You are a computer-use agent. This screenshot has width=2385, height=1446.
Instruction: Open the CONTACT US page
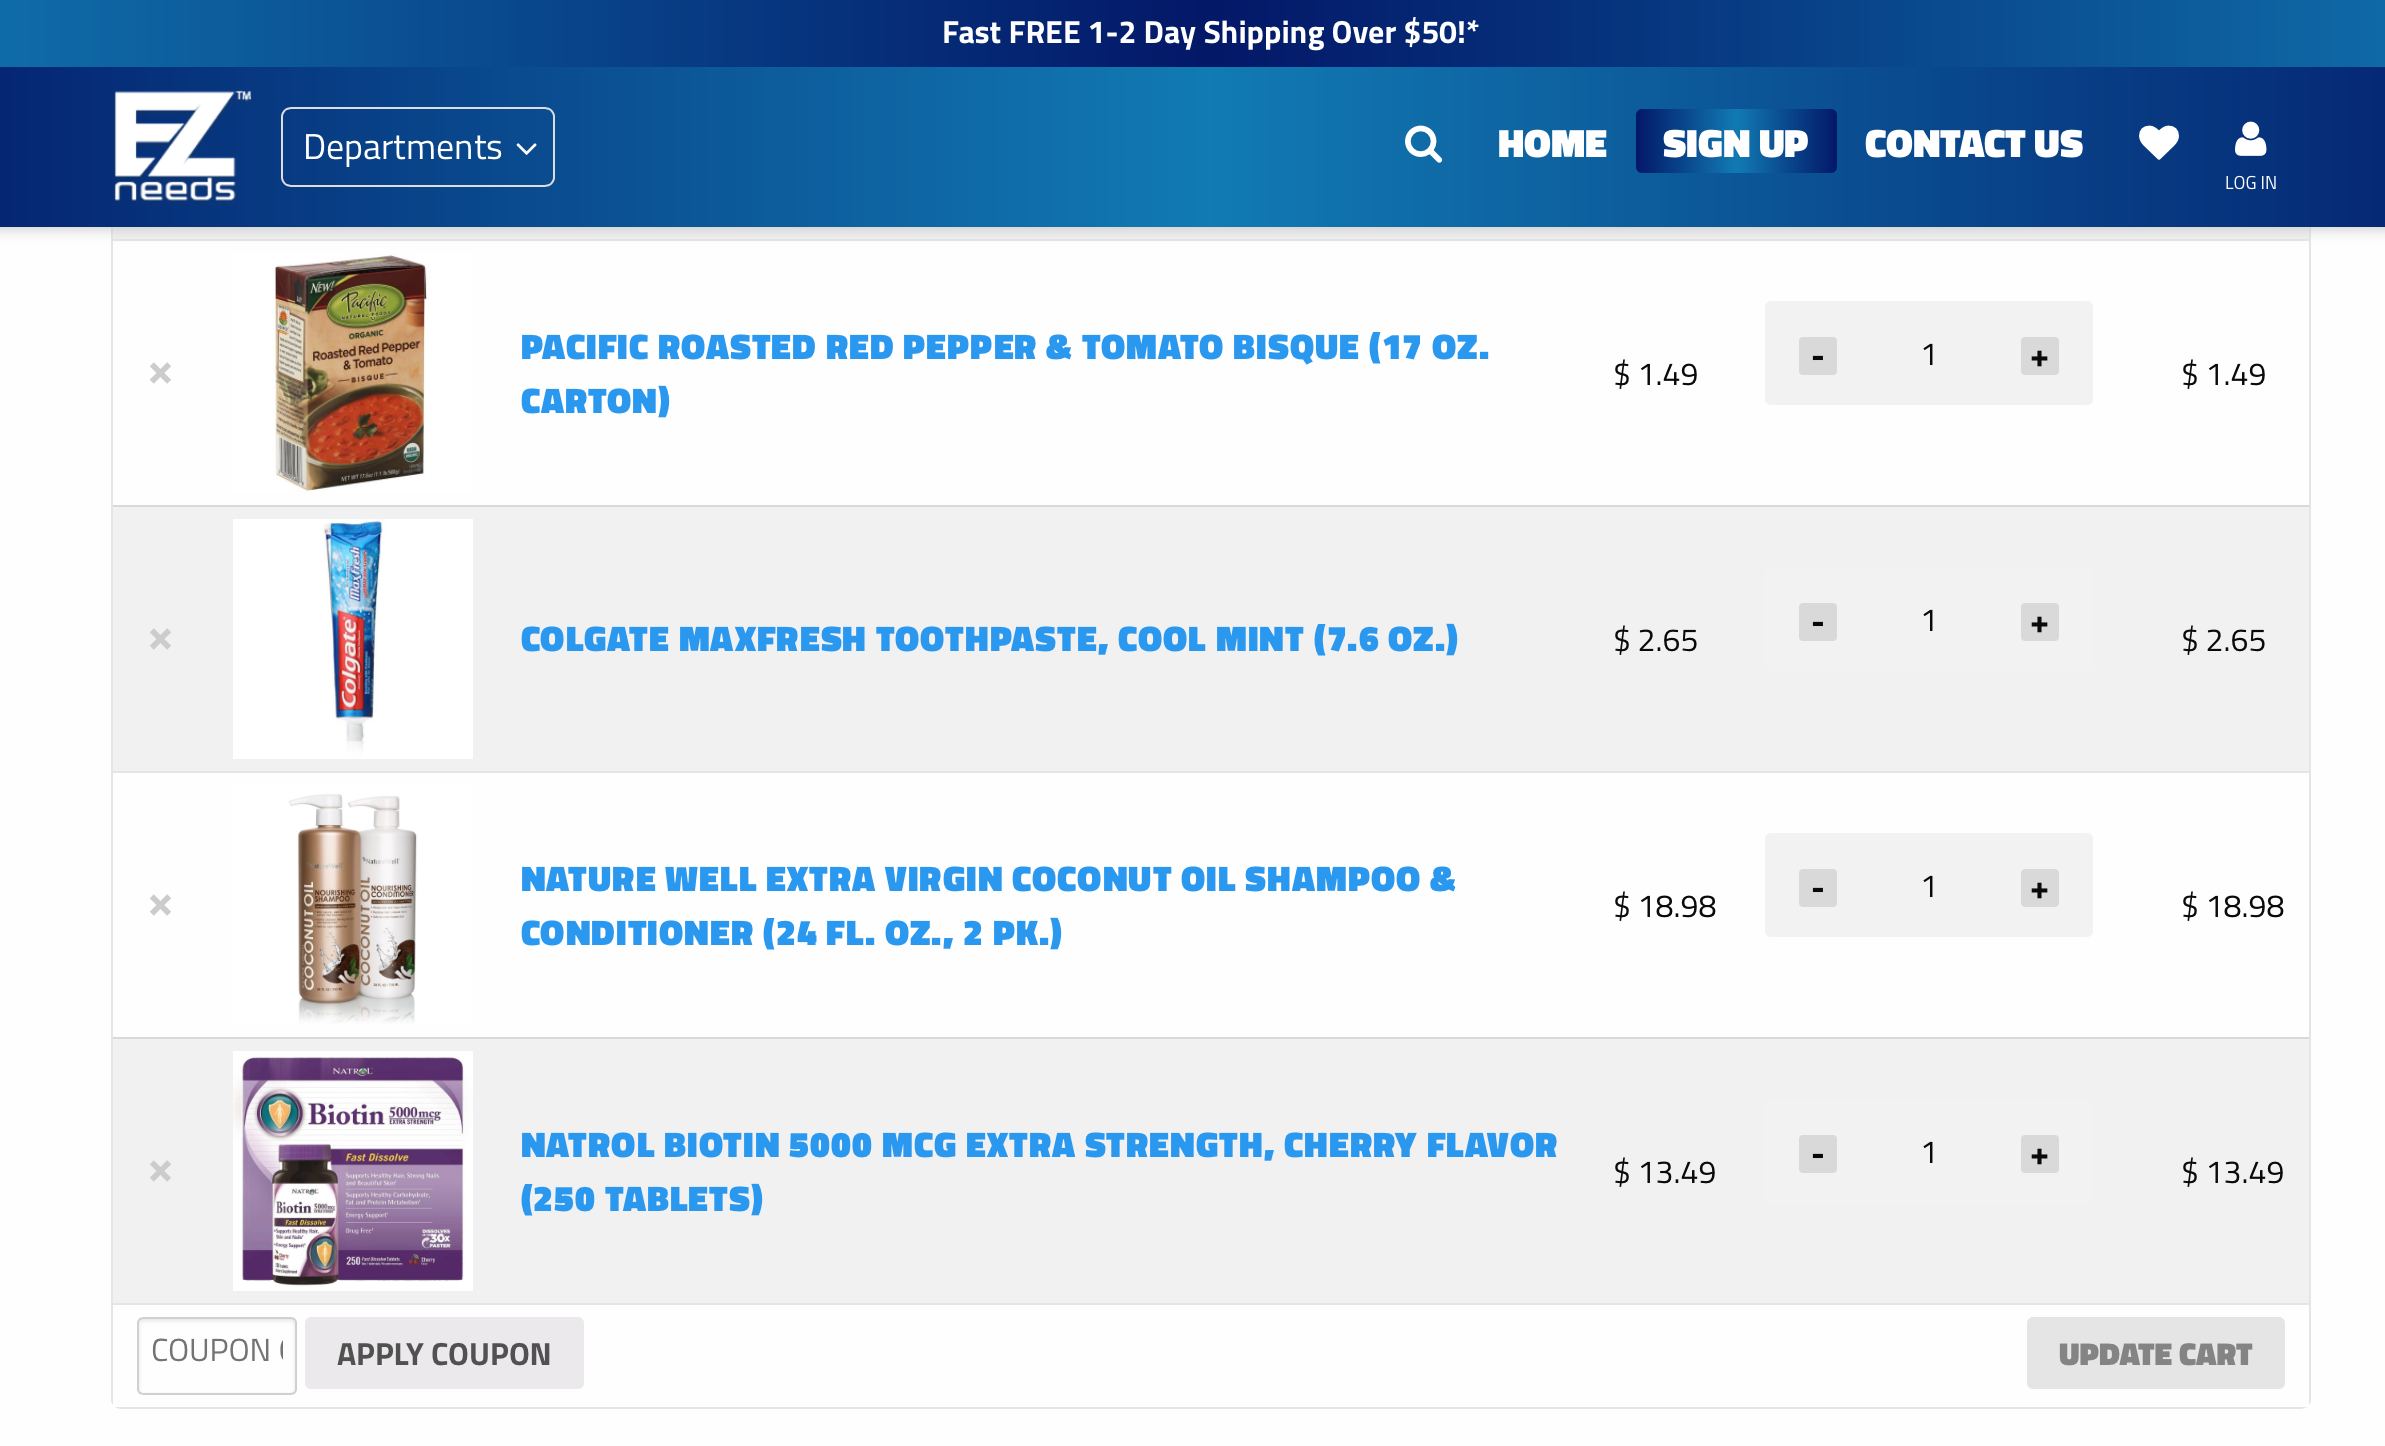[1973, 144]
